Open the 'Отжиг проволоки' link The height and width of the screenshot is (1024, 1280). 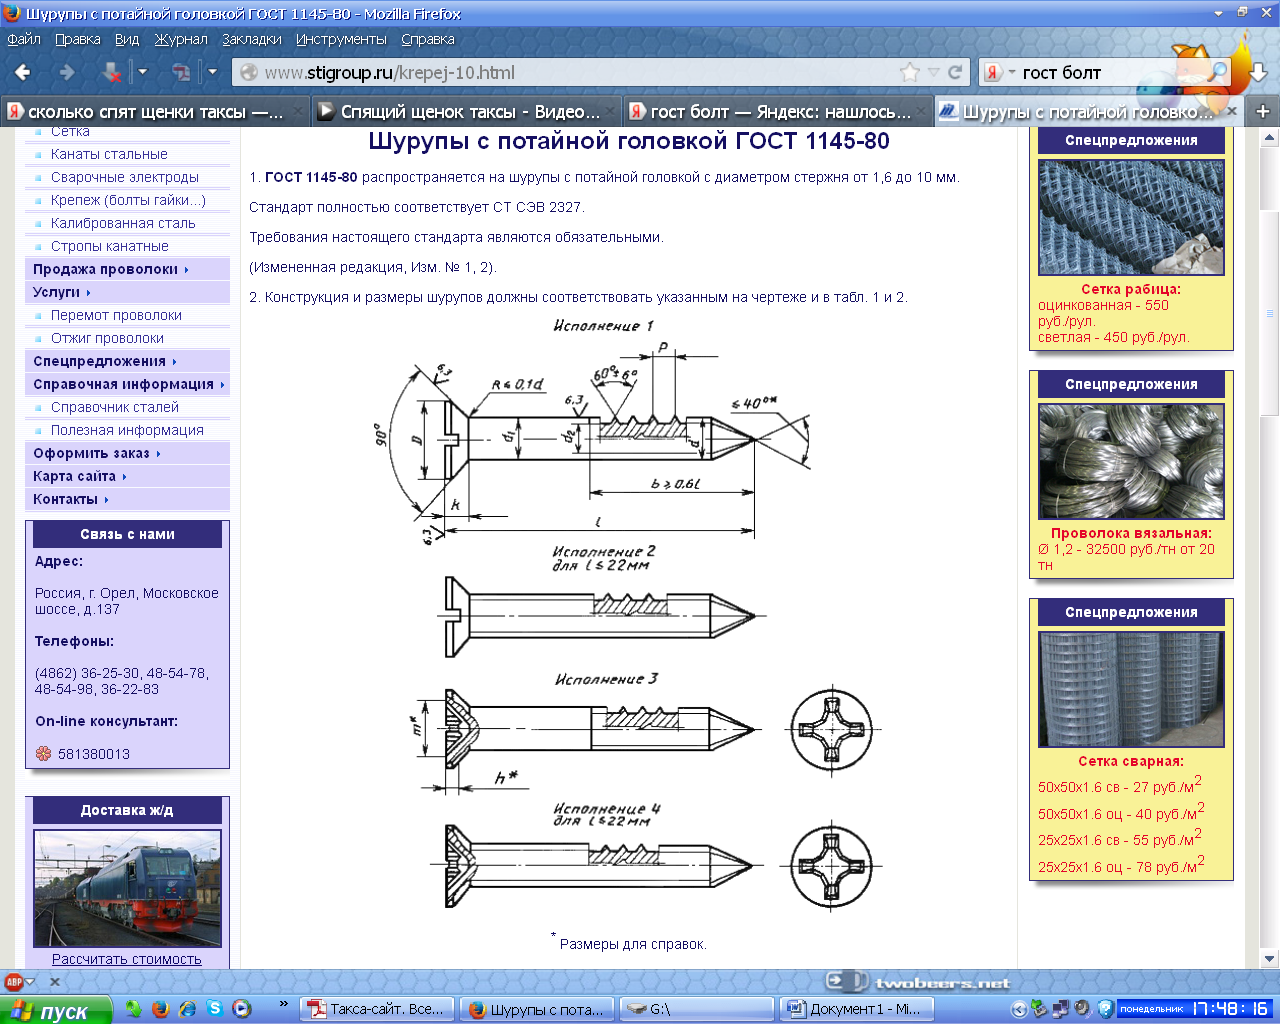(x=107, y=338)
